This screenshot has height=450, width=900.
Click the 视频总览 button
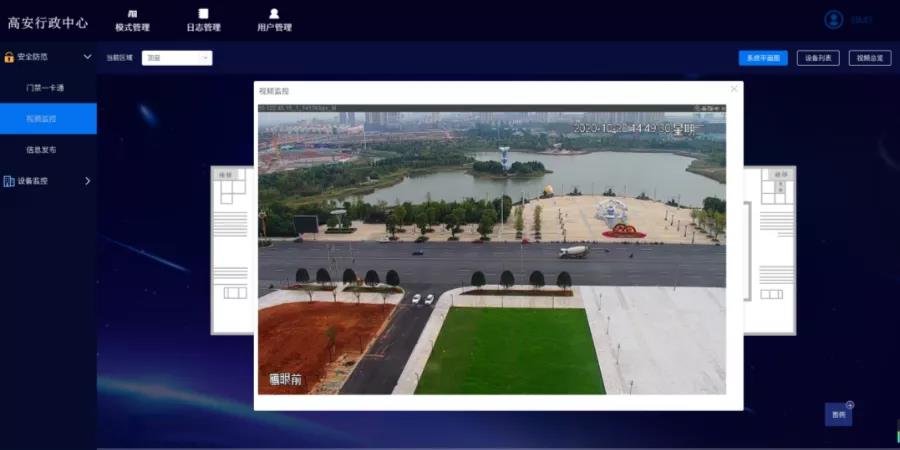pyautogui.click(x=870, y=58)
